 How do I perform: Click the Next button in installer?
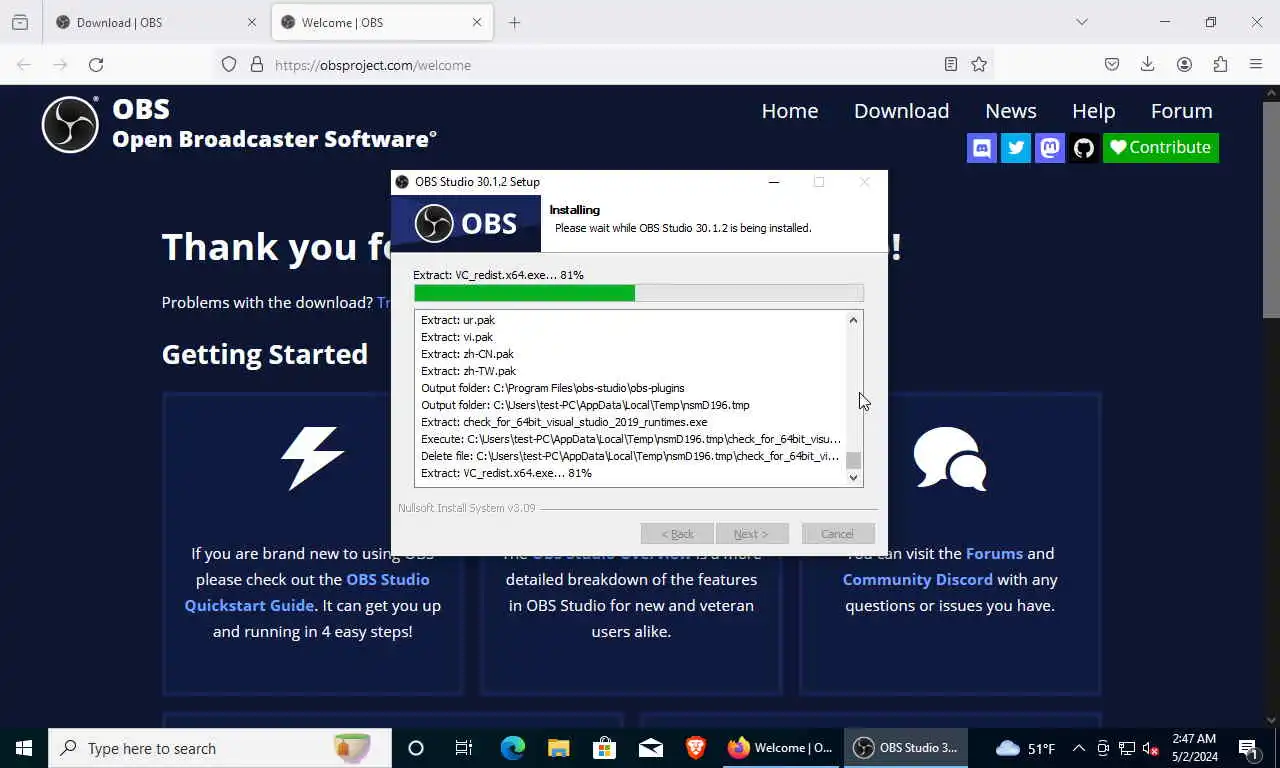752,534
